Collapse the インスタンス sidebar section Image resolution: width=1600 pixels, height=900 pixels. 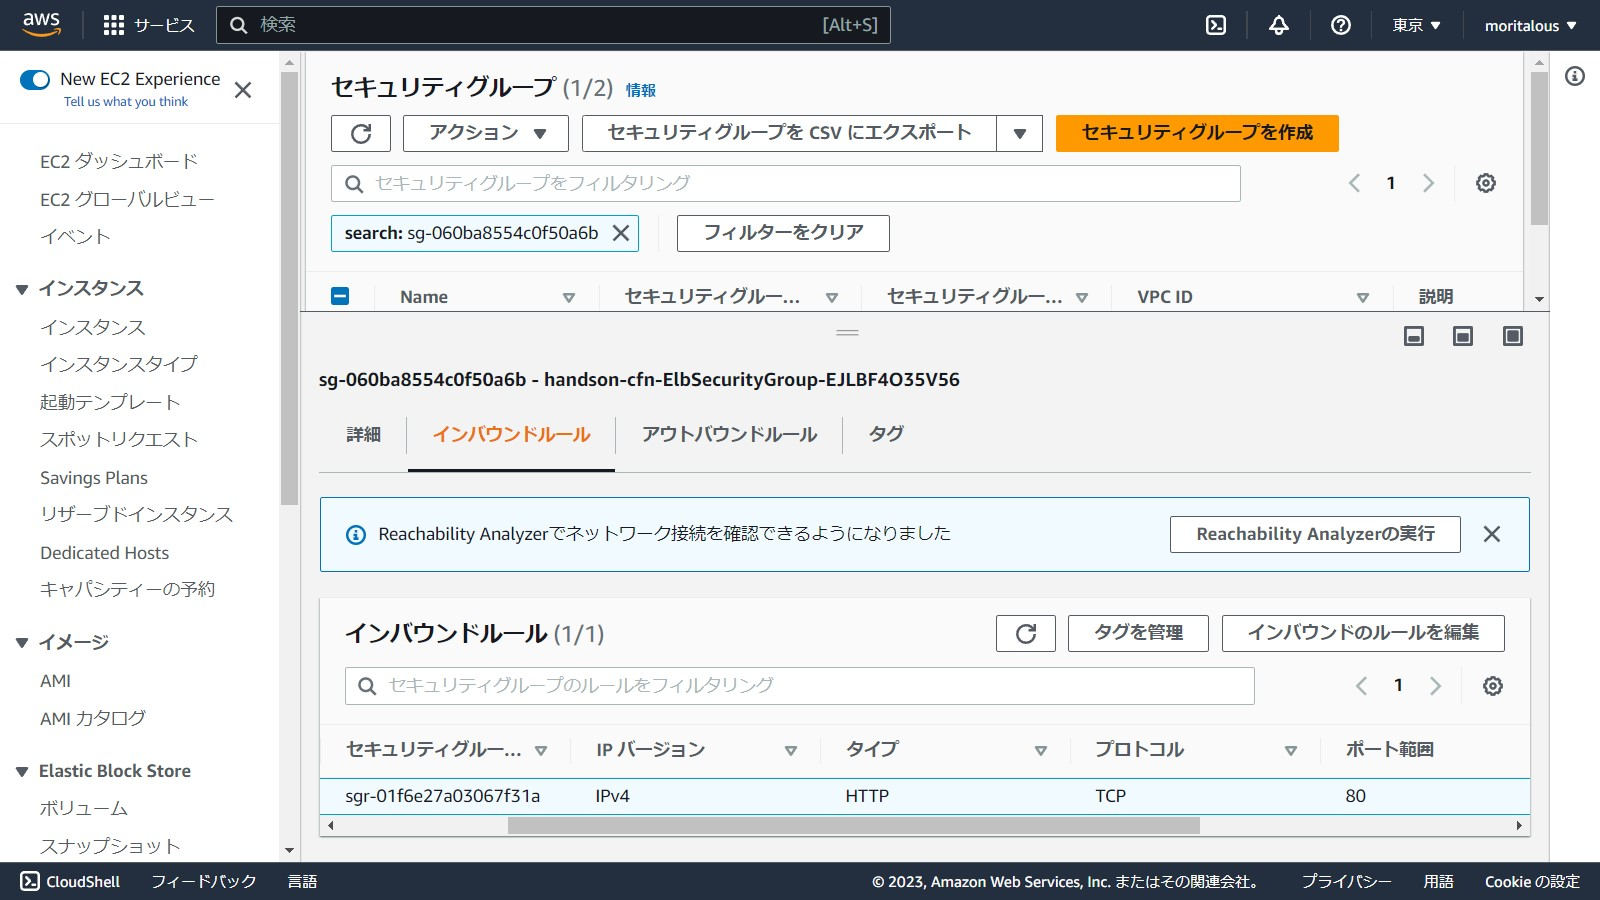click(x=22, y=289)
